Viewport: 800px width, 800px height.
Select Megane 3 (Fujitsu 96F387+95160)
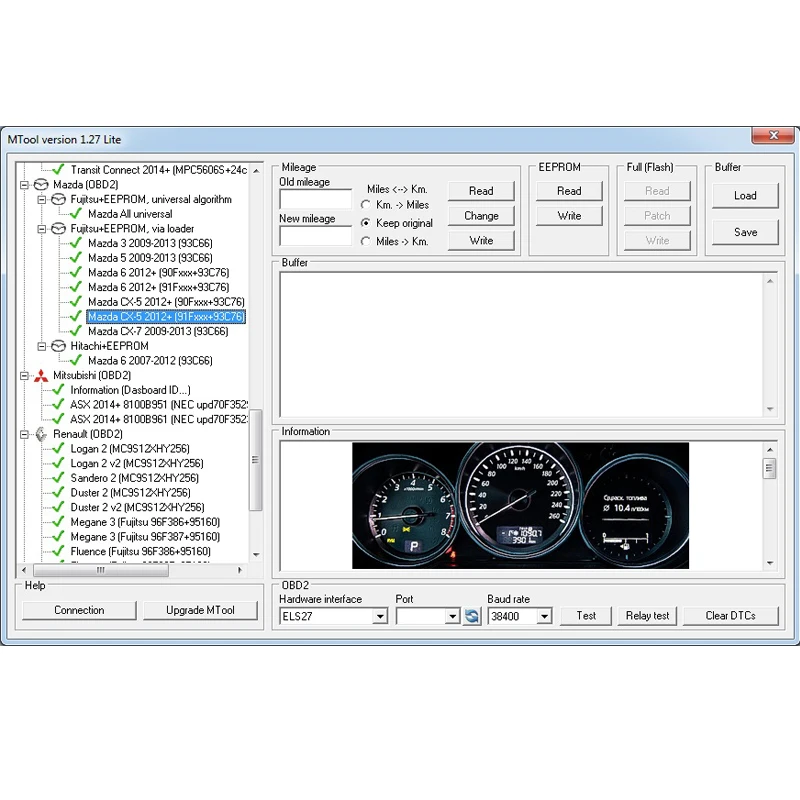tap(145, 537)
